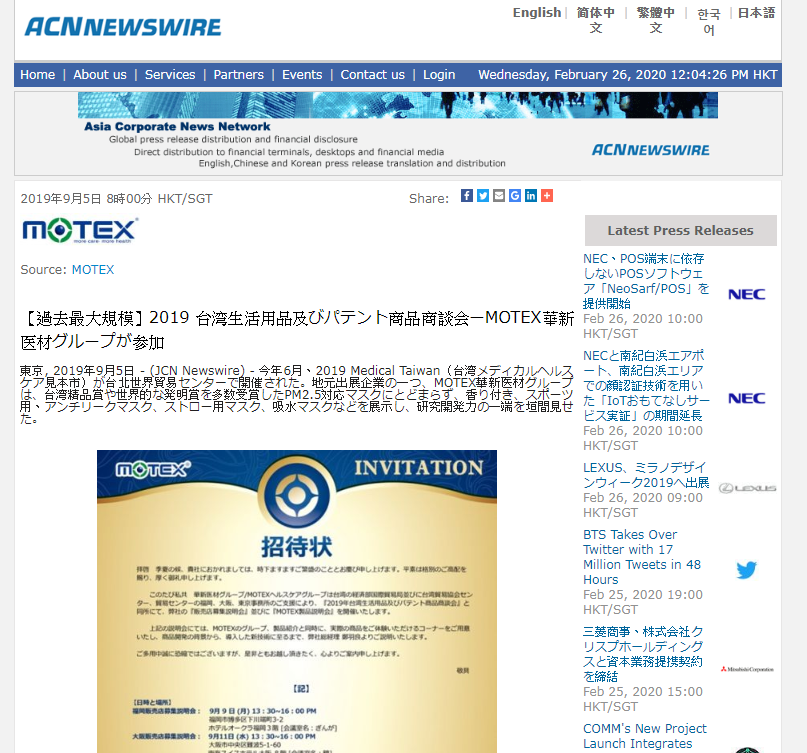Image resolution: width=807 pixels, height=753 pixels.
Task: Go to Services menu item
Action: pos(170,75)
